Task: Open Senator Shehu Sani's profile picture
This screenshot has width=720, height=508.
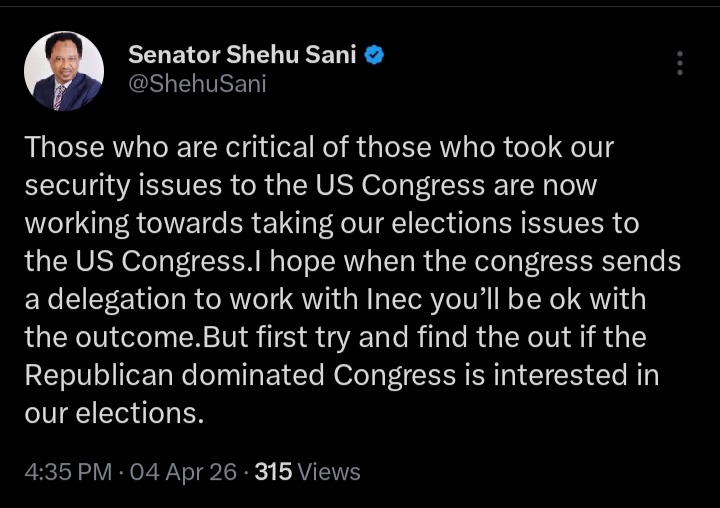Action: pyautogui.click(x=64, y=71)
